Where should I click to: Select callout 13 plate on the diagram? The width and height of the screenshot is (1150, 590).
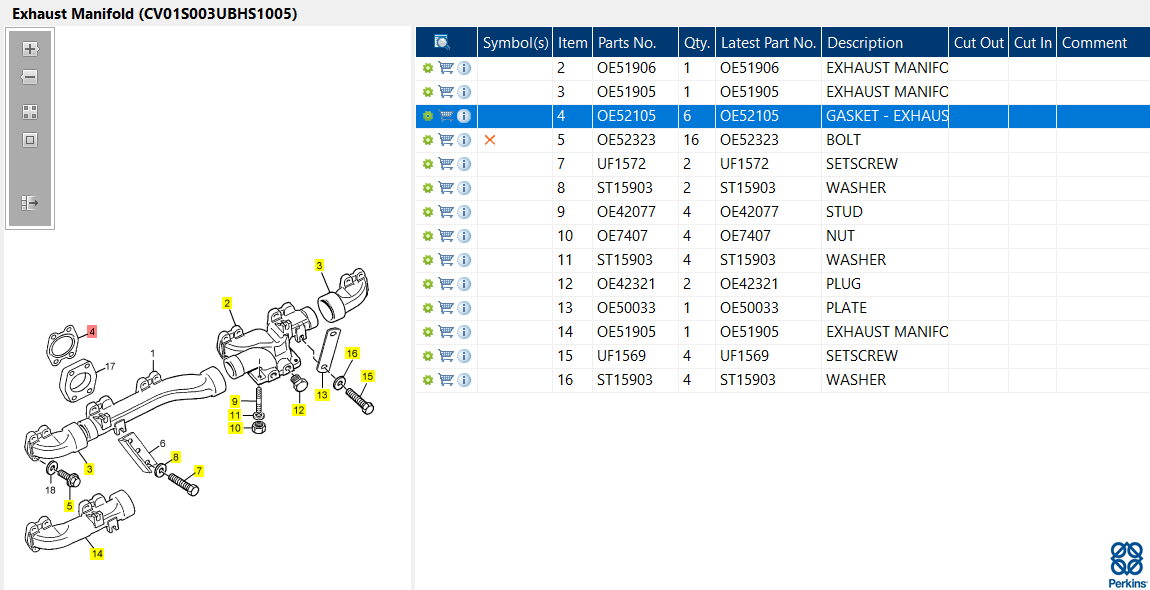point(323,395)
